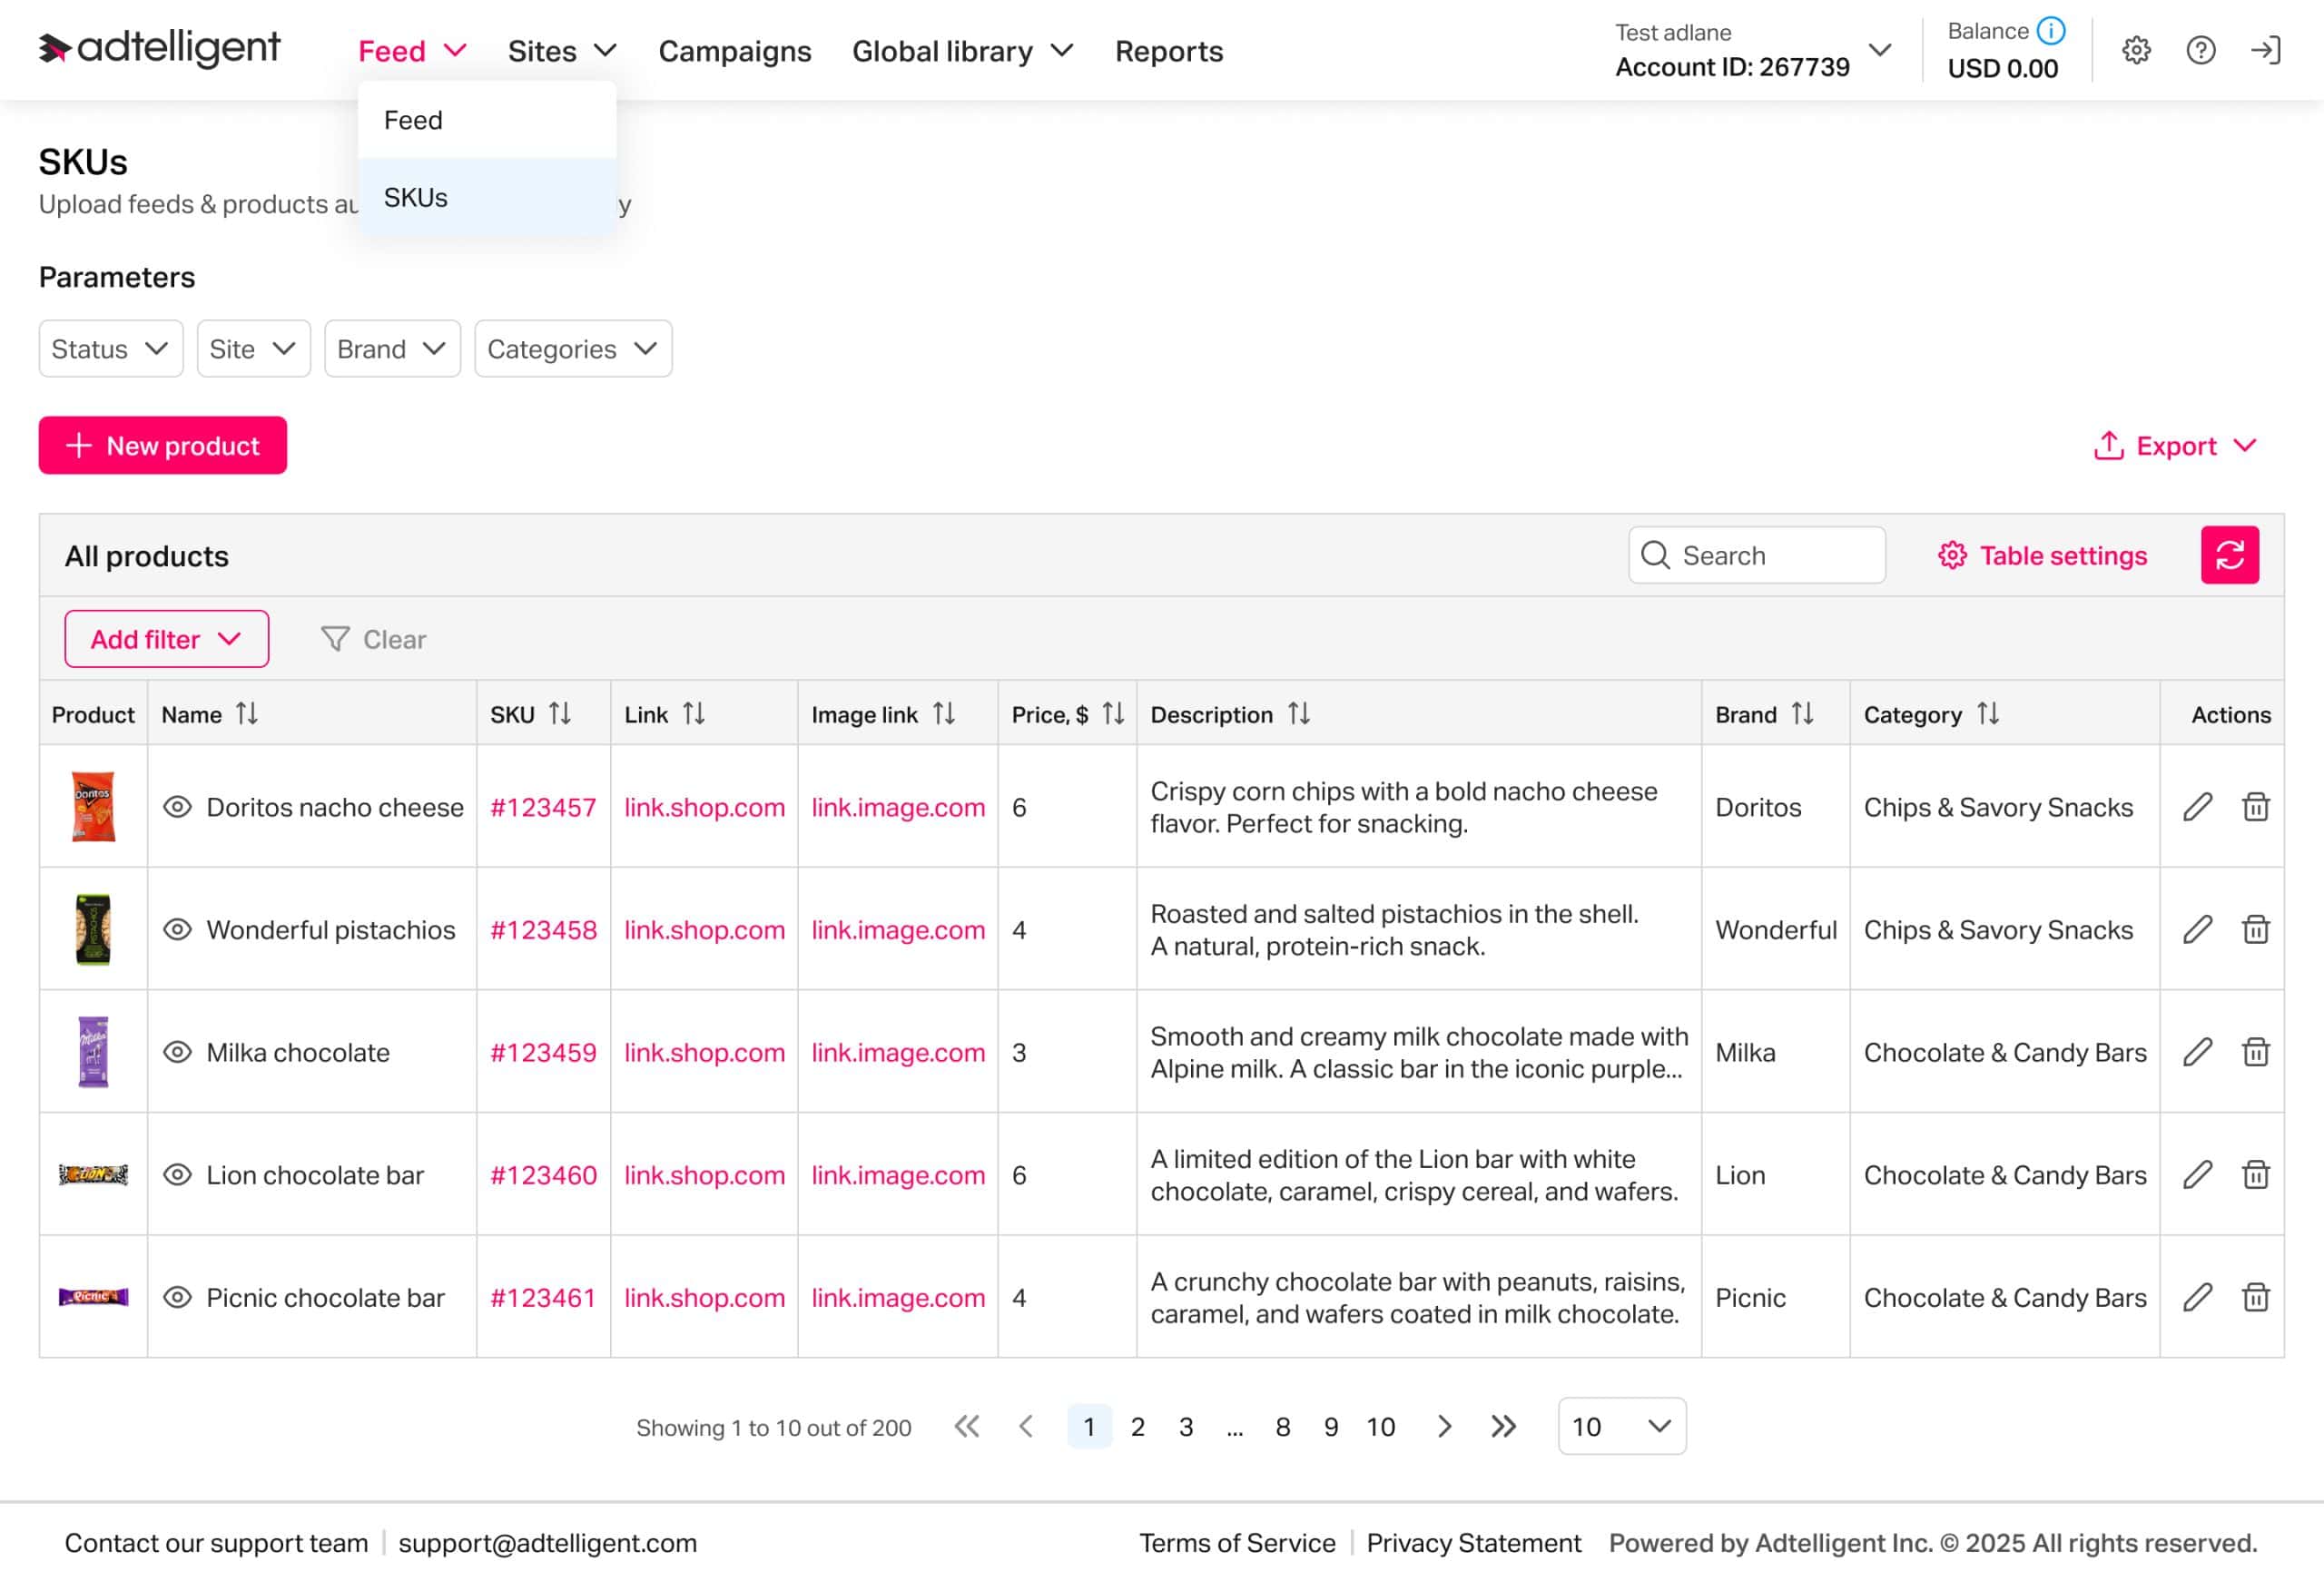Open SKU link #123460

[x=543, y=1175]
